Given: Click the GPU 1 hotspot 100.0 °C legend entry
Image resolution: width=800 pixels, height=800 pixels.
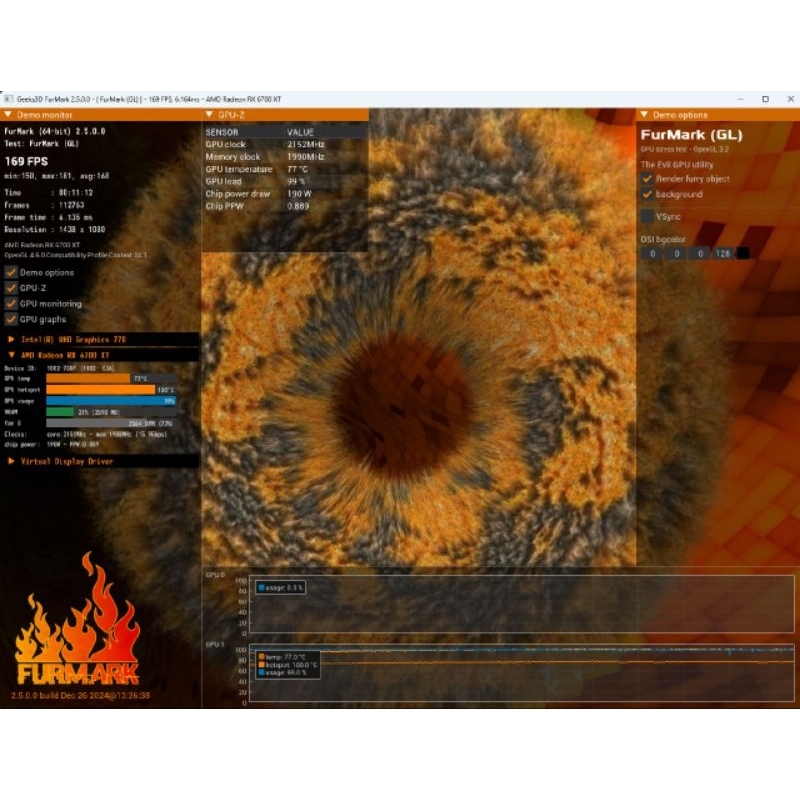Looking at the screenshot, I should point(288,665).
